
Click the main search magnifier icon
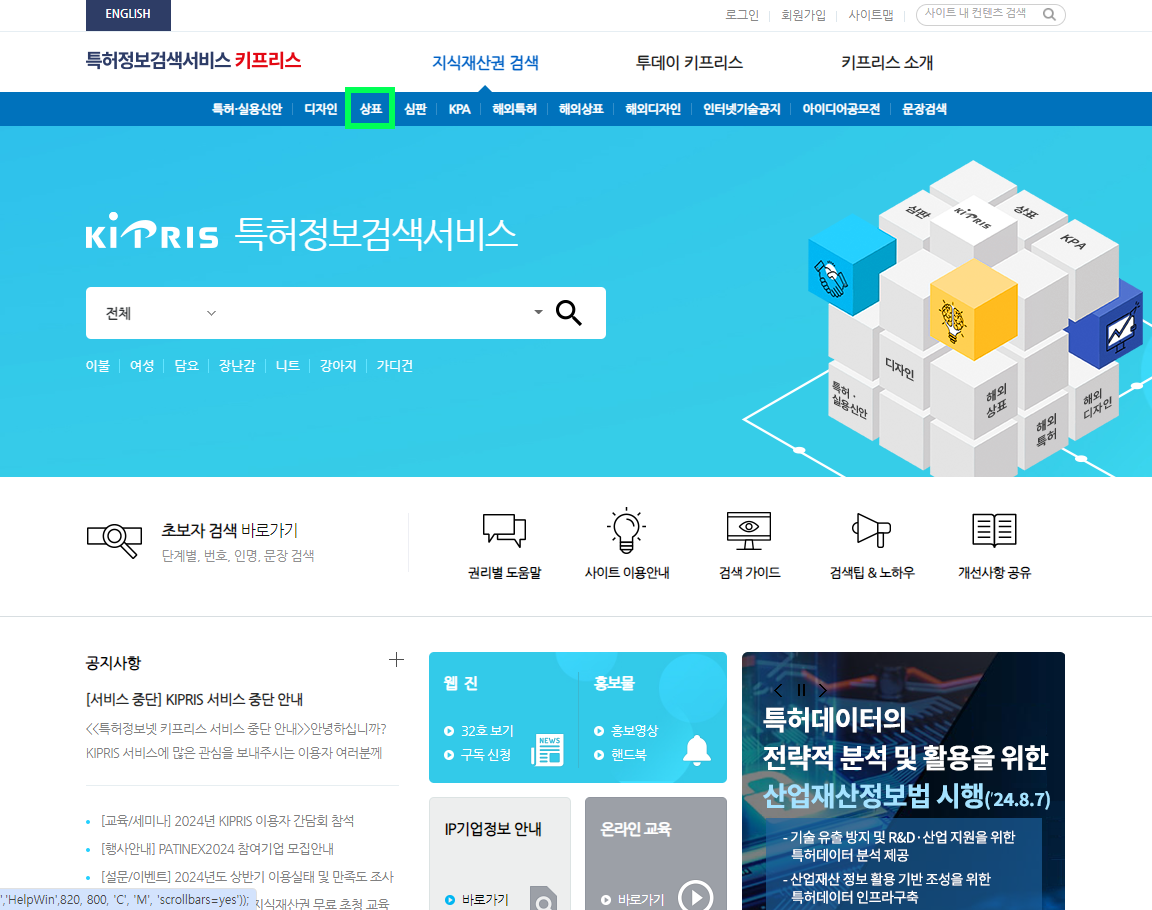[x=569, y=313]
